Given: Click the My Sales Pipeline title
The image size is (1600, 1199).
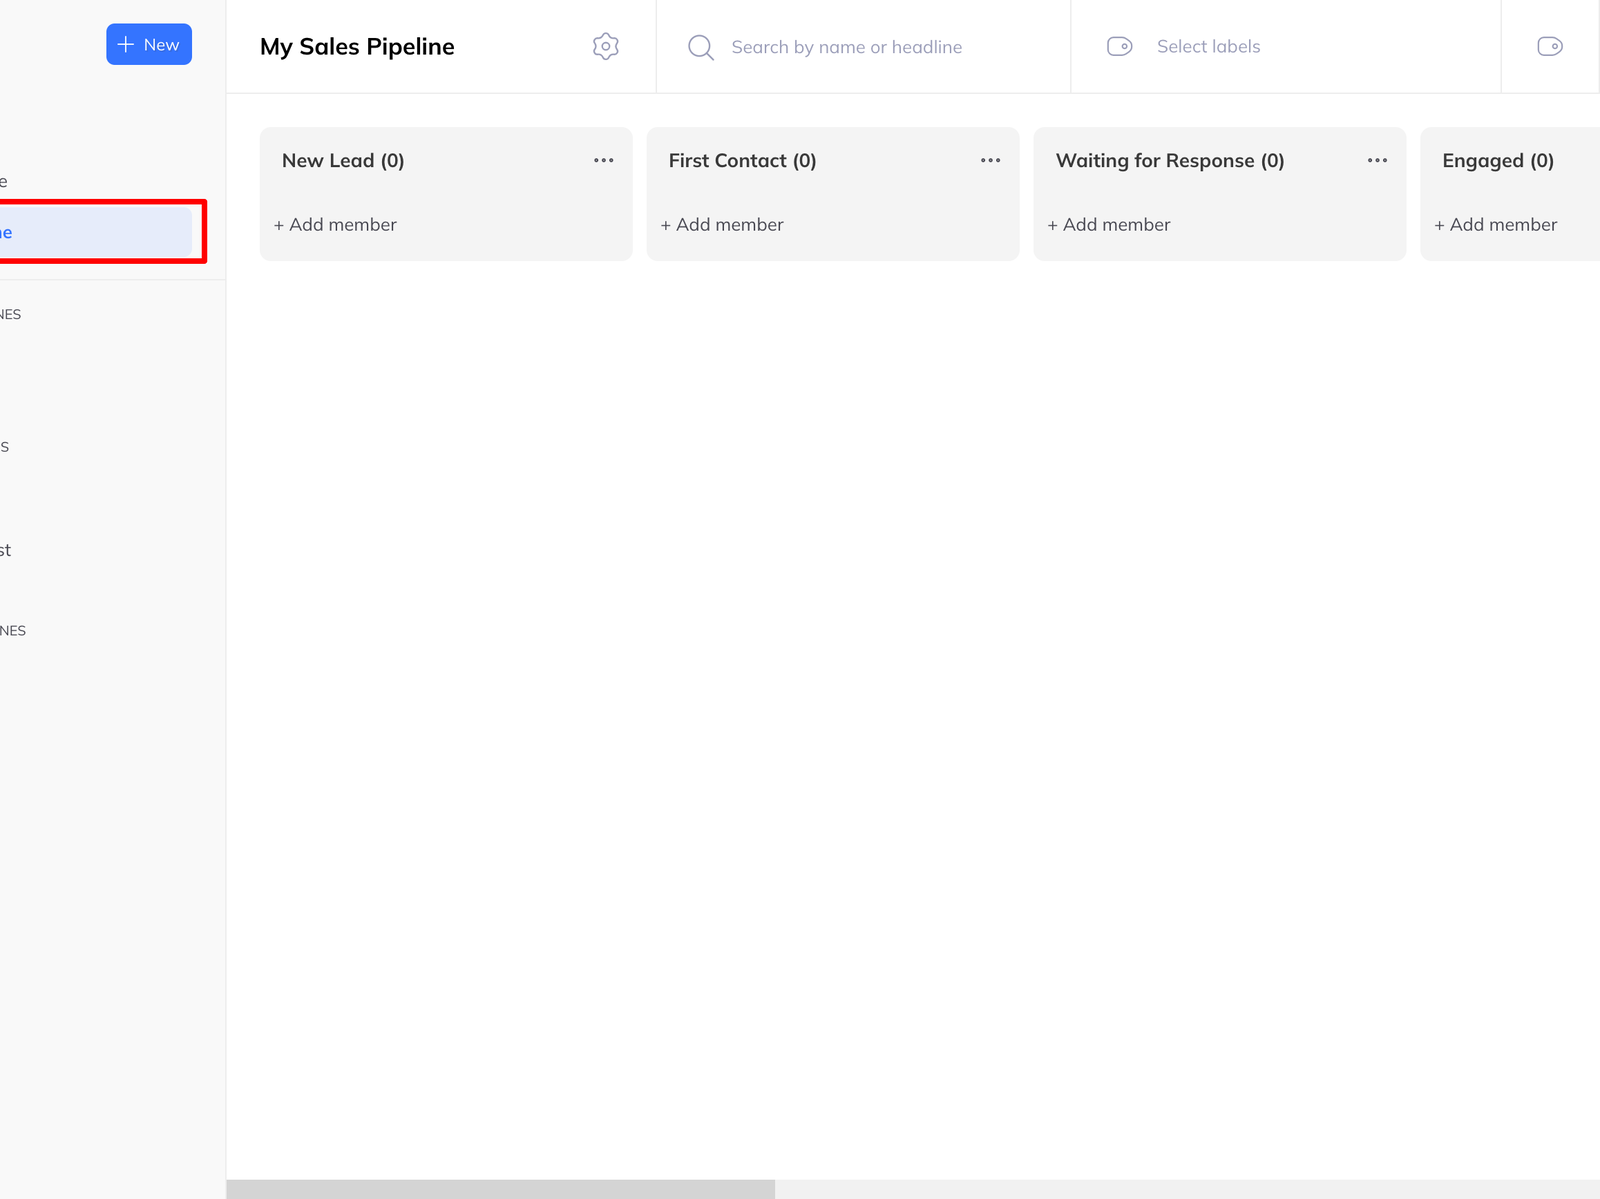Looking at the screenshot, I should 357,47.
